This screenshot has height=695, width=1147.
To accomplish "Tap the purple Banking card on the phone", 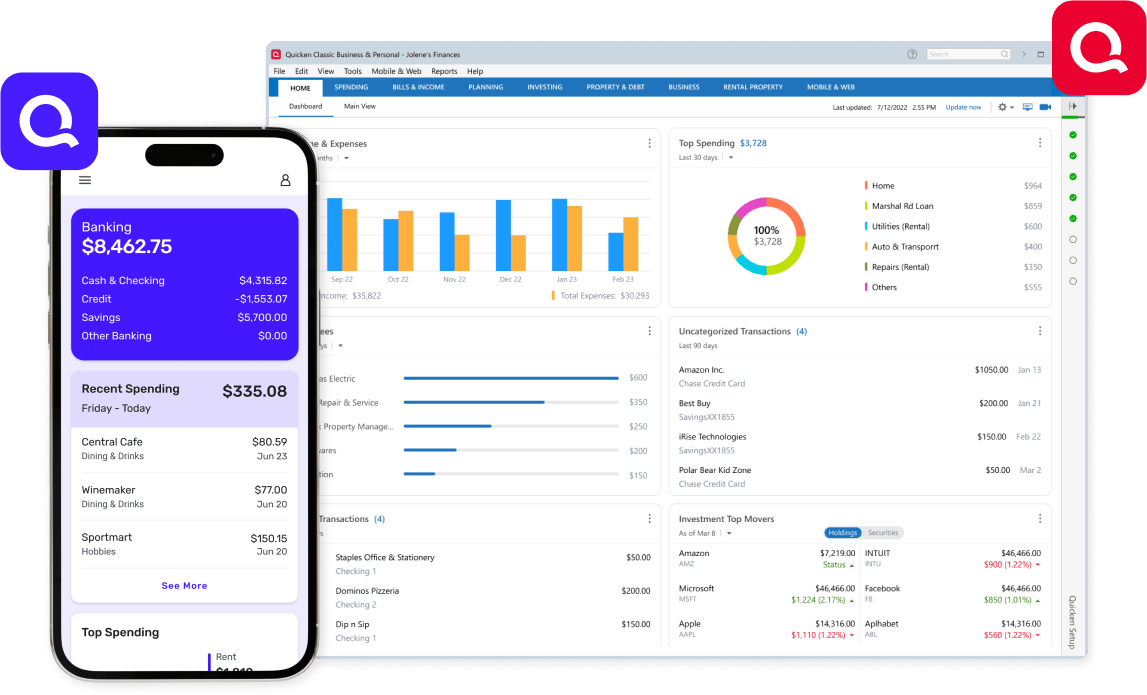I will [x=184, y=284].
